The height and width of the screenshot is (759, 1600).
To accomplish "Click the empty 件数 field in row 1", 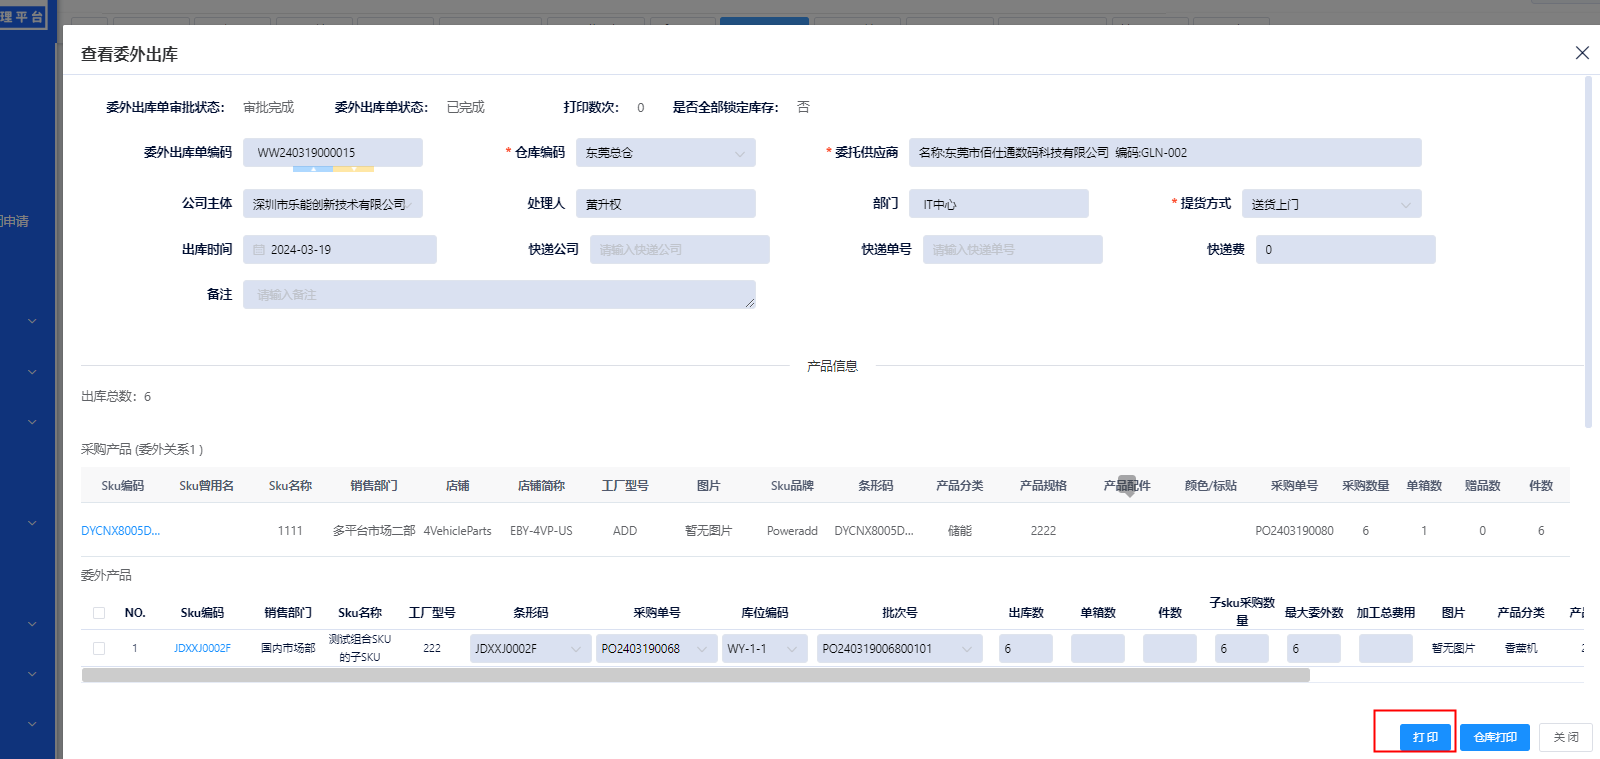I will [1170, 649].
